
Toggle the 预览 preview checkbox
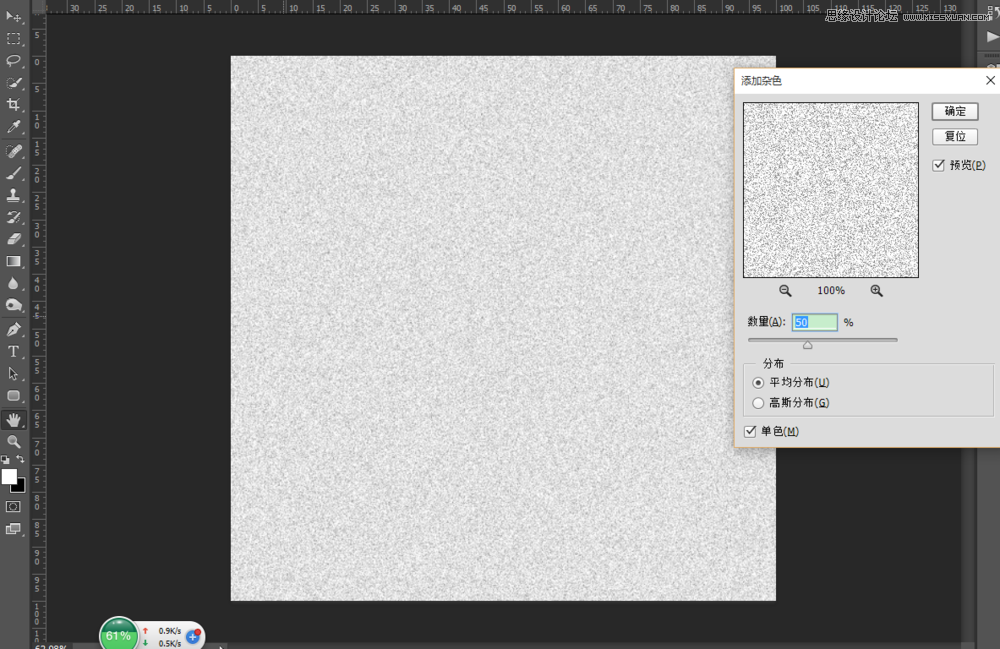point(939,165)
